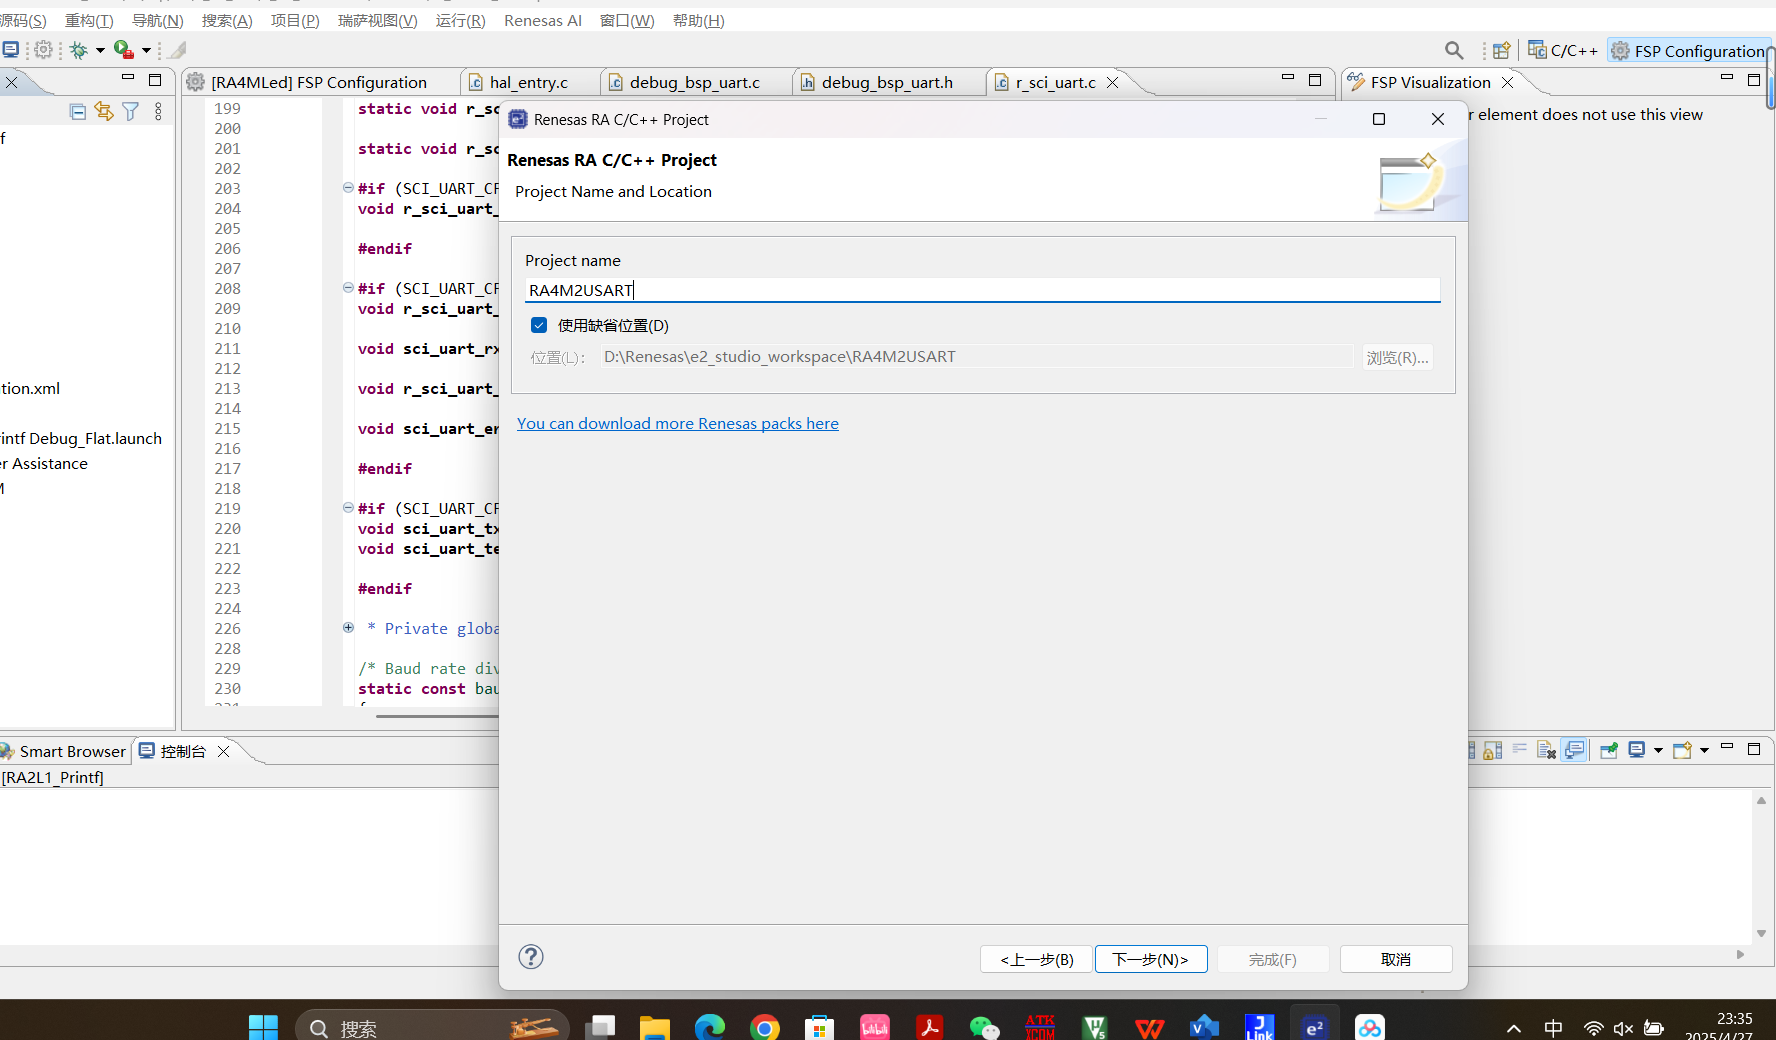This screenshot has width=1776, height=1040.
Task: Click the Next (下一步) button
Action: [1151, 959]
